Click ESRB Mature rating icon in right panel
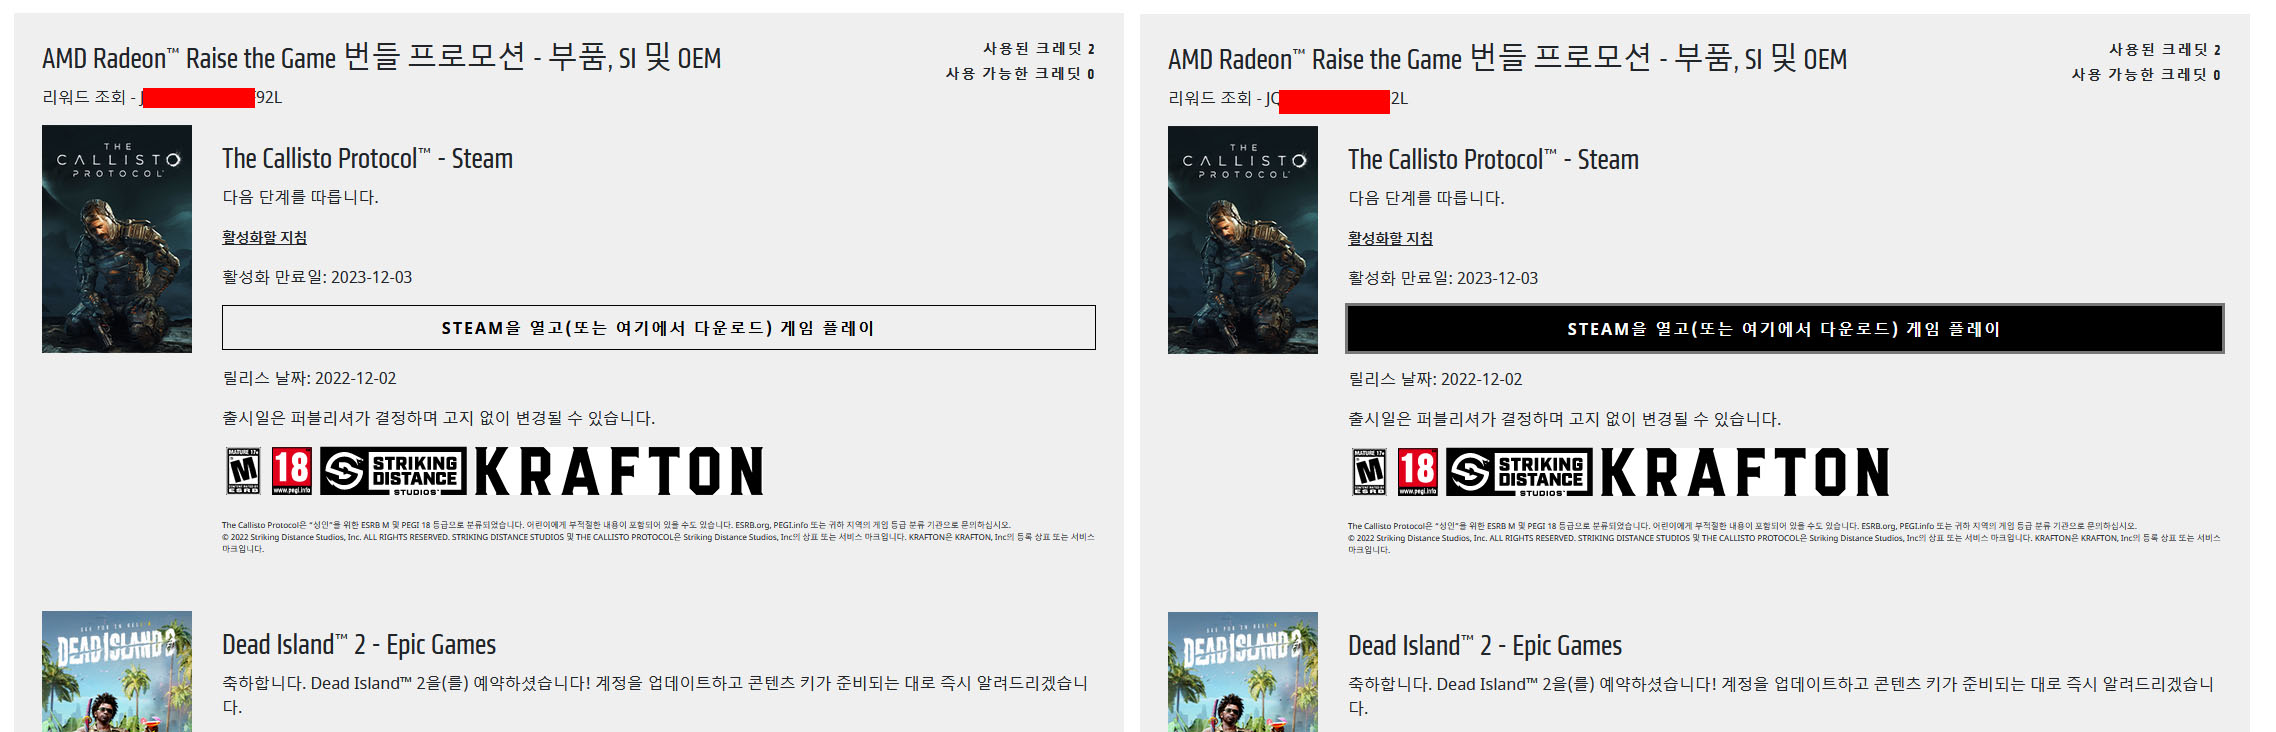Image resolution: width=2276 pixels, height=732 pixels. point(1370,472)
